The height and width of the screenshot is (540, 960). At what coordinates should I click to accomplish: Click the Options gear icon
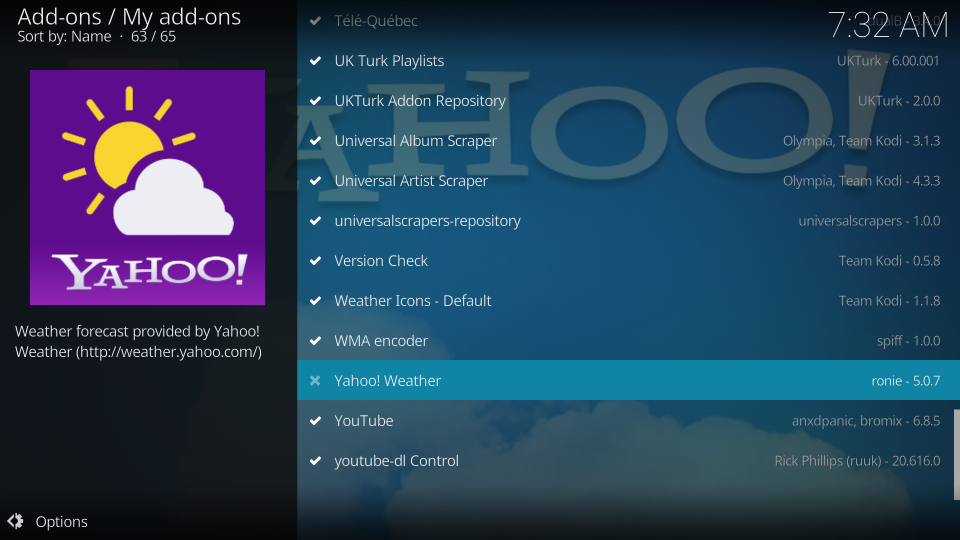click(x=15, y=521)
